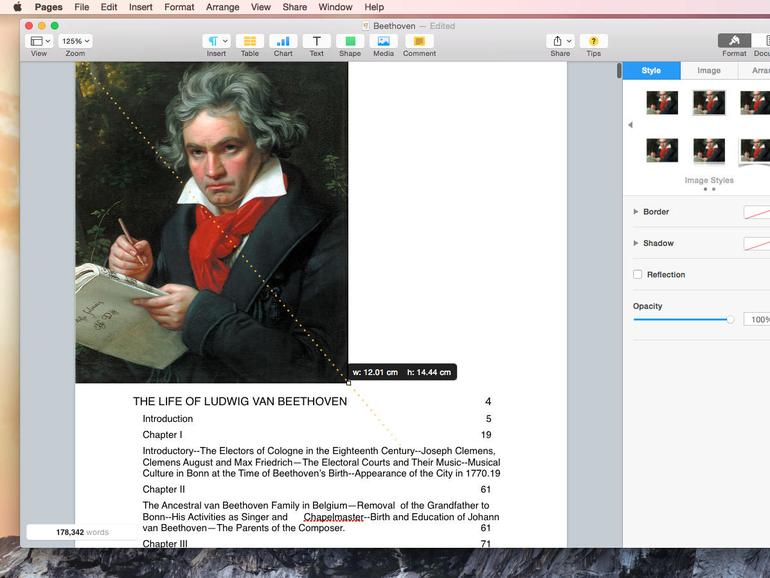
Task: Click page number 71 beside Chapter III
Action: pyautogui.click(x=486, y=544)
